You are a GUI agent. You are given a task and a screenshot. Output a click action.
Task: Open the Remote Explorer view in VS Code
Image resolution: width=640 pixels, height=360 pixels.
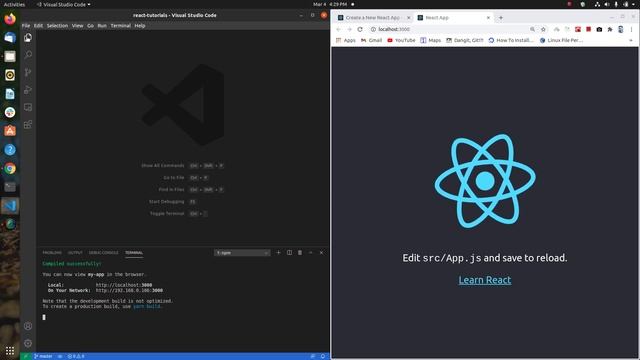pyautogui.click(x=28, y=107)
